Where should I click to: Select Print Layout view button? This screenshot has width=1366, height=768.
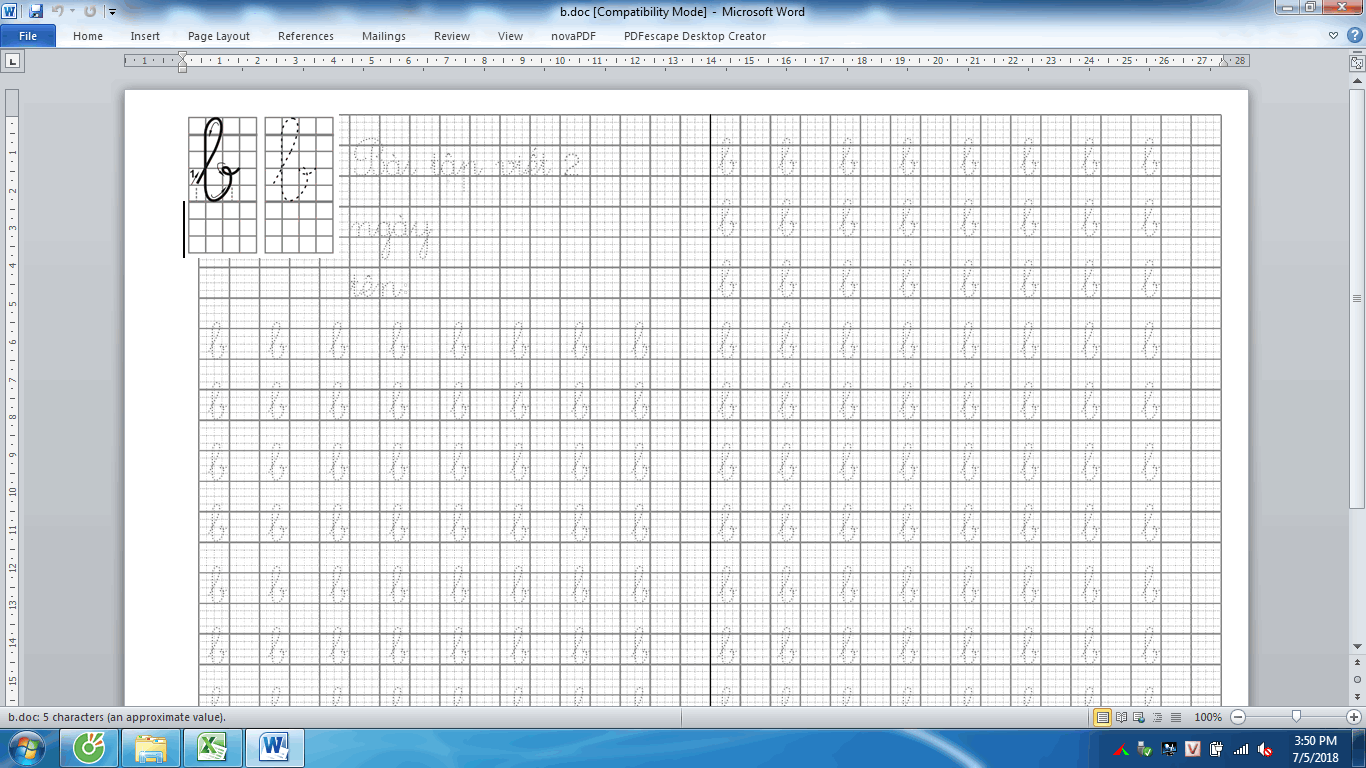1102,717
